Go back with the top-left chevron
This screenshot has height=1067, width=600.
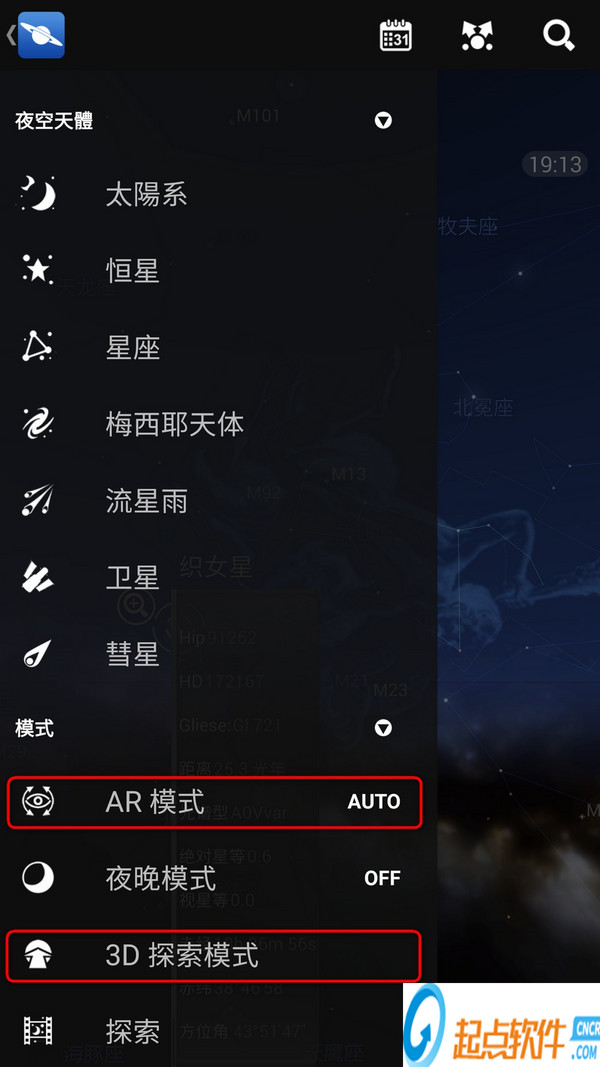10,35
